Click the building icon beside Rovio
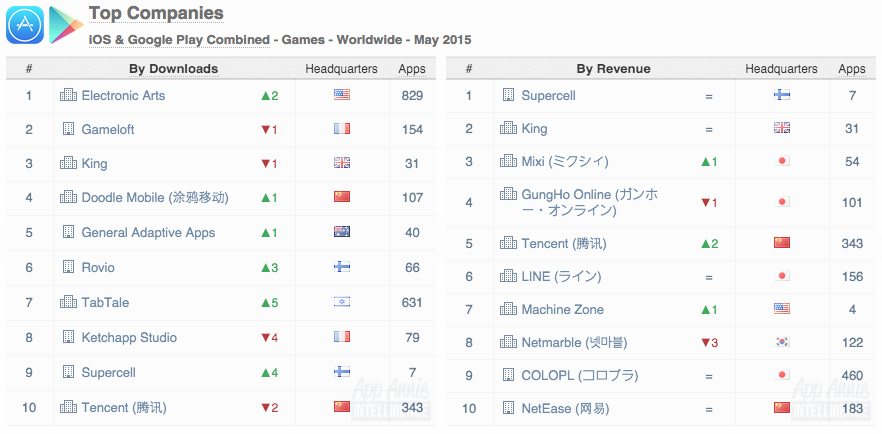This screenshot has width=882, height=434. [68, 266]
